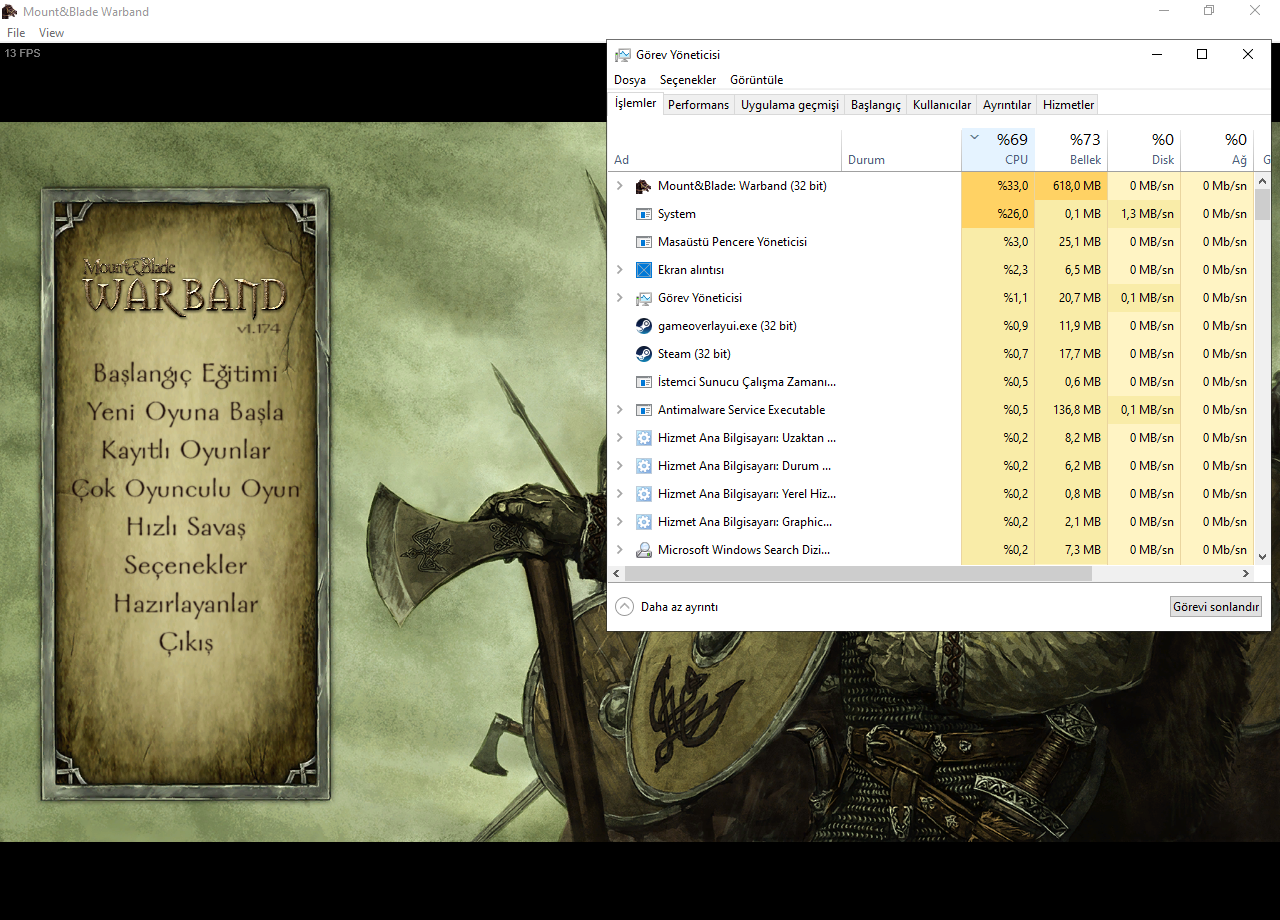
Task: Click the gameoverlayui.exe Steam icon
Action: (x=644, y=326)
